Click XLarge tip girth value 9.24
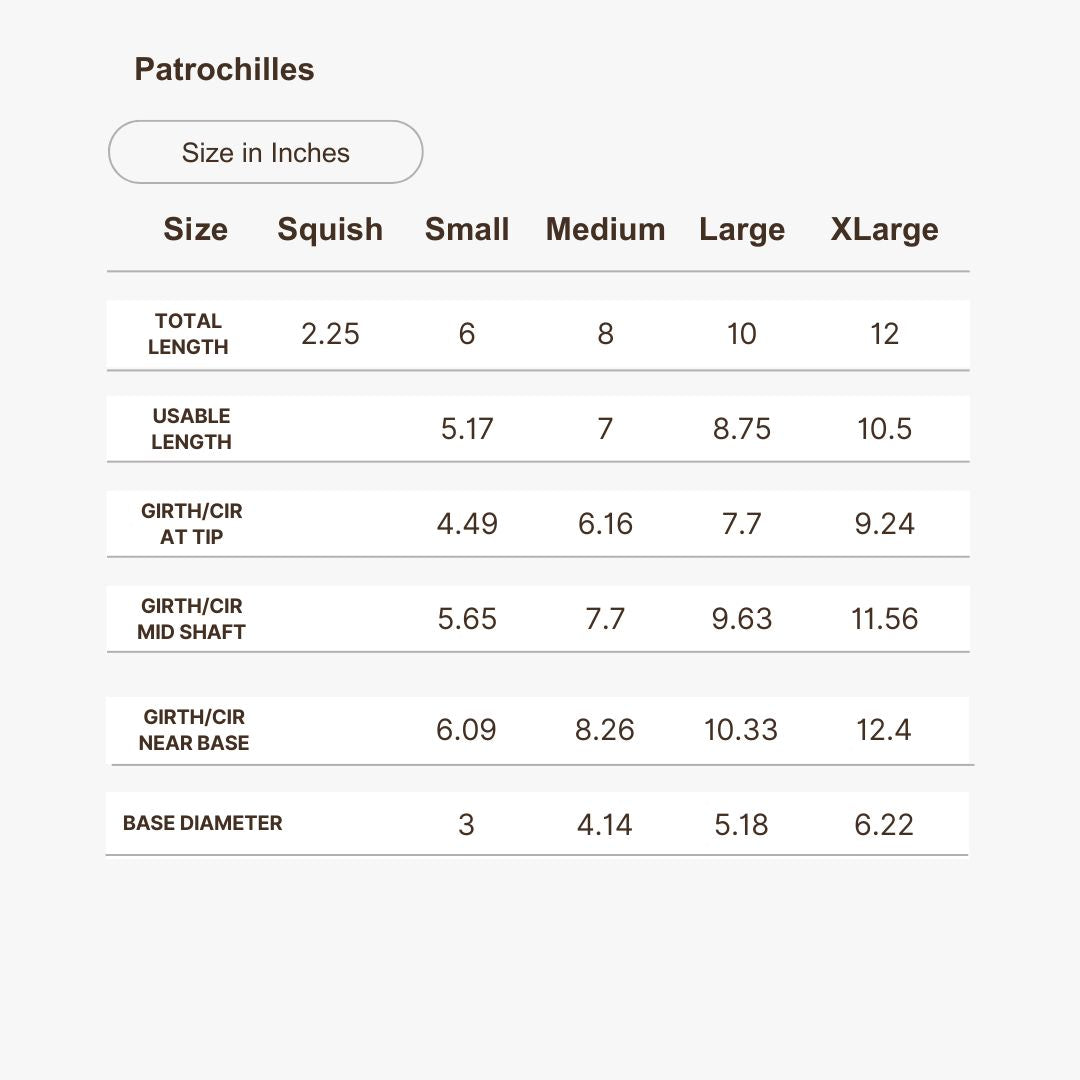Image resolution: width=1080 pixels, height=1080 pixels. point(884,523)
